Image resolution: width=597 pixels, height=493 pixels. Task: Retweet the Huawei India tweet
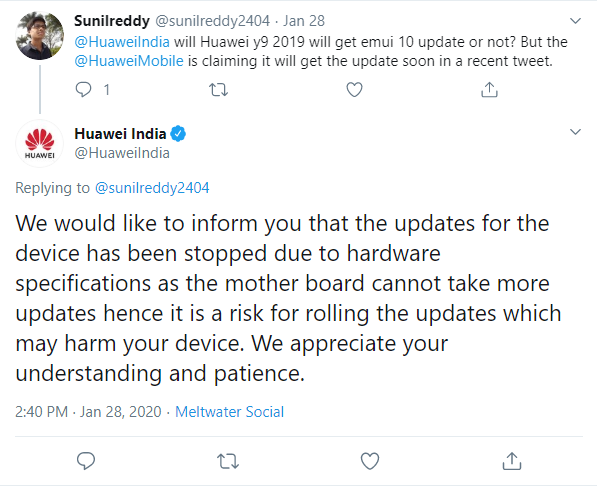click(228, 461)
